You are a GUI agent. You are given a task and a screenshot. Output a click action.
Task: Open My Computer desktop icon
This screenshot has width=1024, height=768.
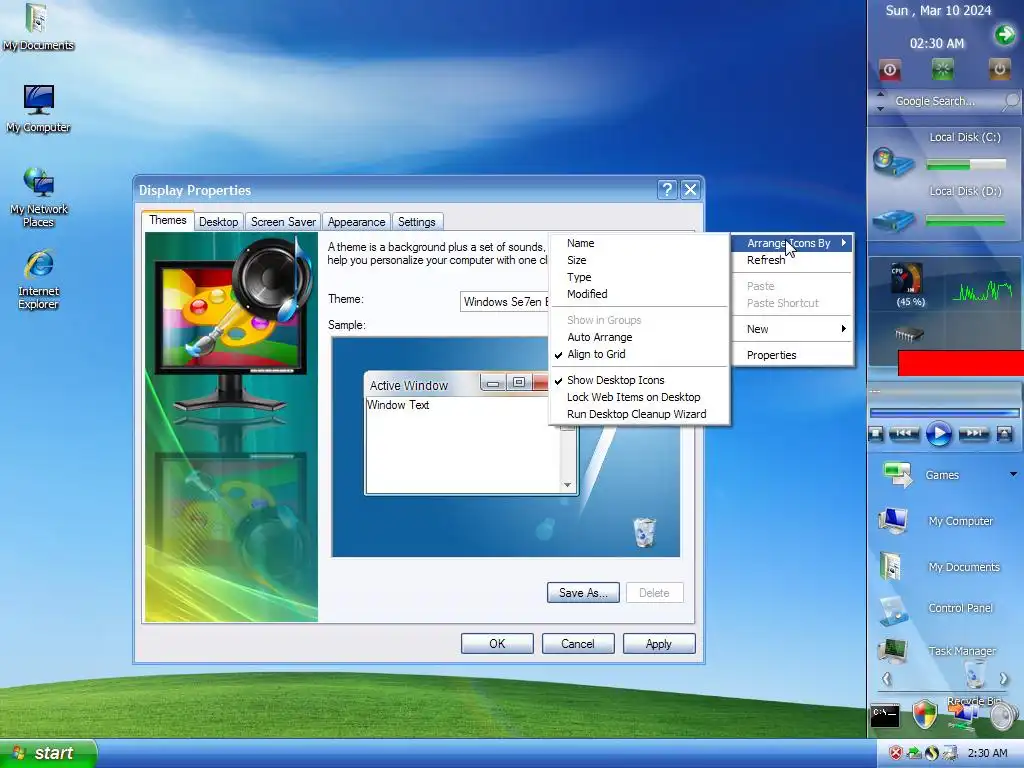tap(38, 108)
